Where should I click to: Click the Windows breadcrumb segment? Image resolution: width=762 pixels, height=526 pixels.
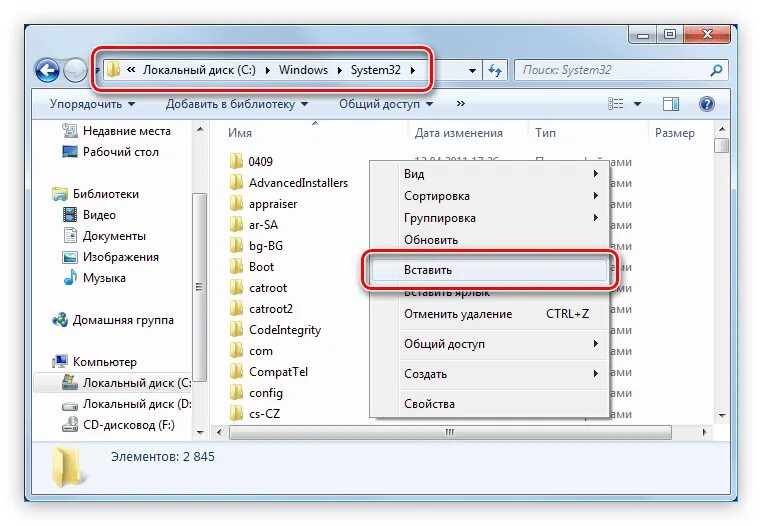pos(303,70)
